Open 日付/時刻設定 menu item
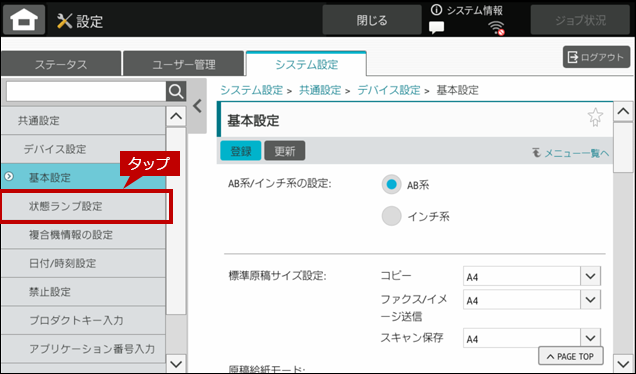This screenshot has width=636, height=374. pyautogui.click(x=83, y=263)
